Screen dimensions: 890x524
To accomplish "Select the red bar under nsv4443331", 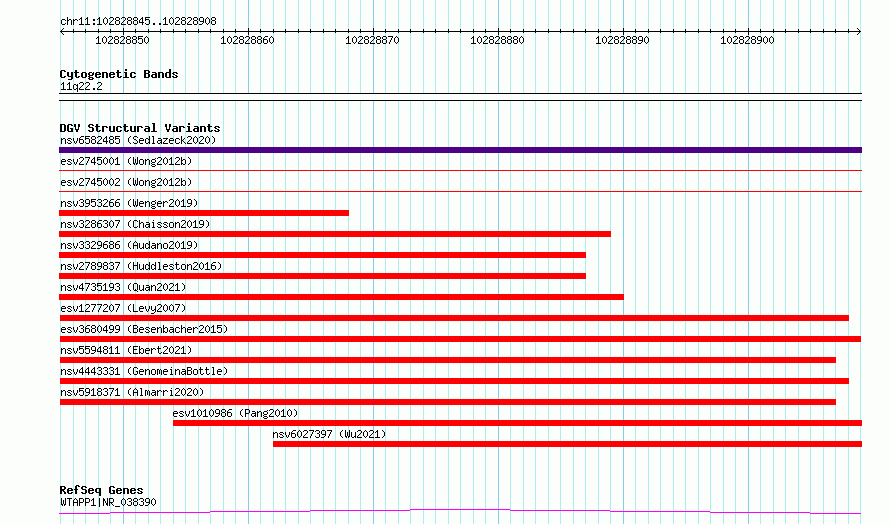I will pos(454,381).
